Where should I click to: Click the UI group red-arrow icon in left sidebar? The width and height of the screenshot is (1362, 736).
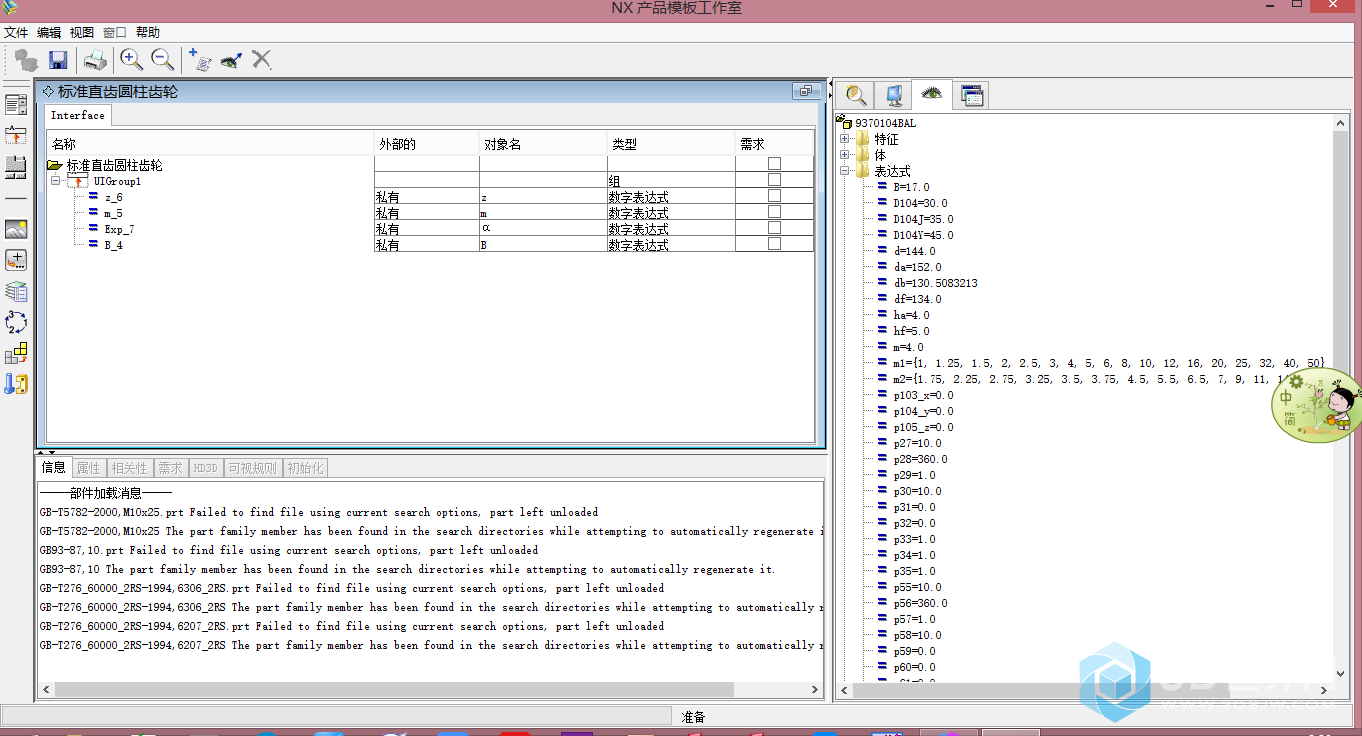point(16,135)
